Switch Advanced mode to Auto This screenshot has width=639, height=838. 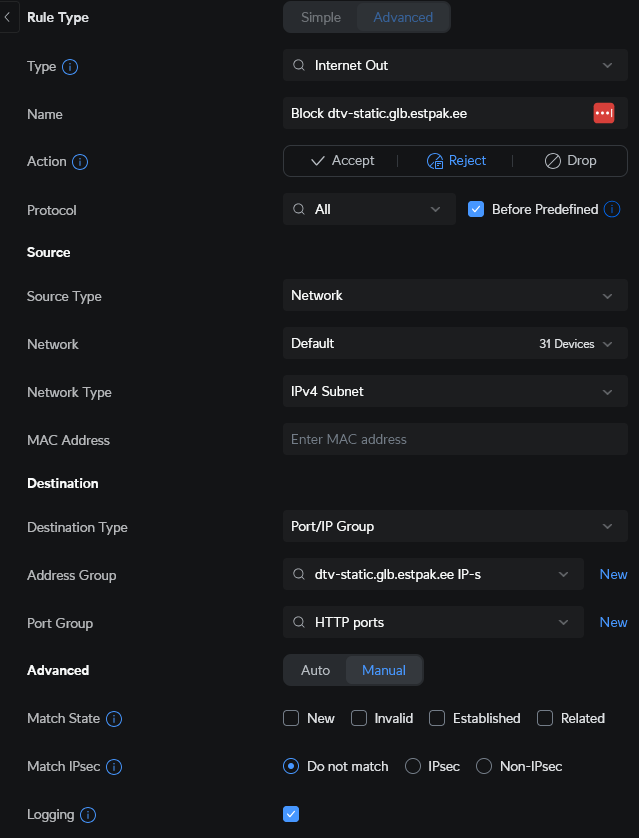pos(315,670)
